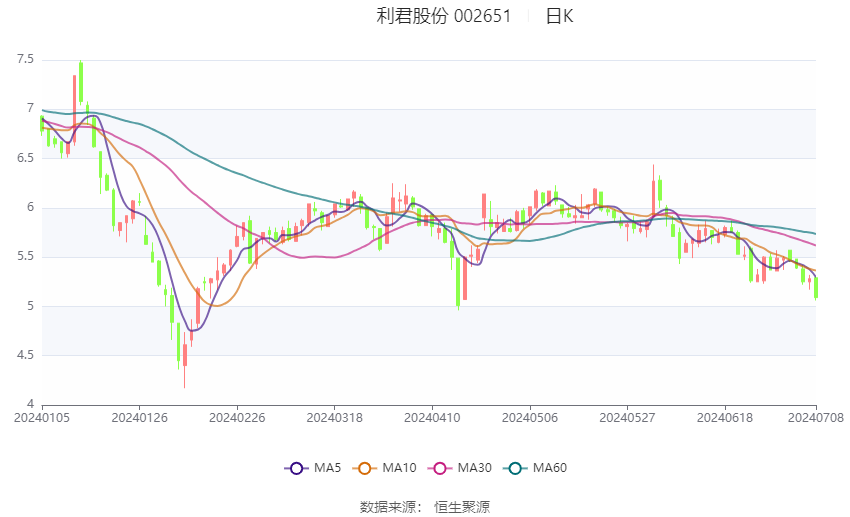Click the 恒生聚源 data source text
The height and width of the screenshot is (517, 850).
[x=462, y=507]
